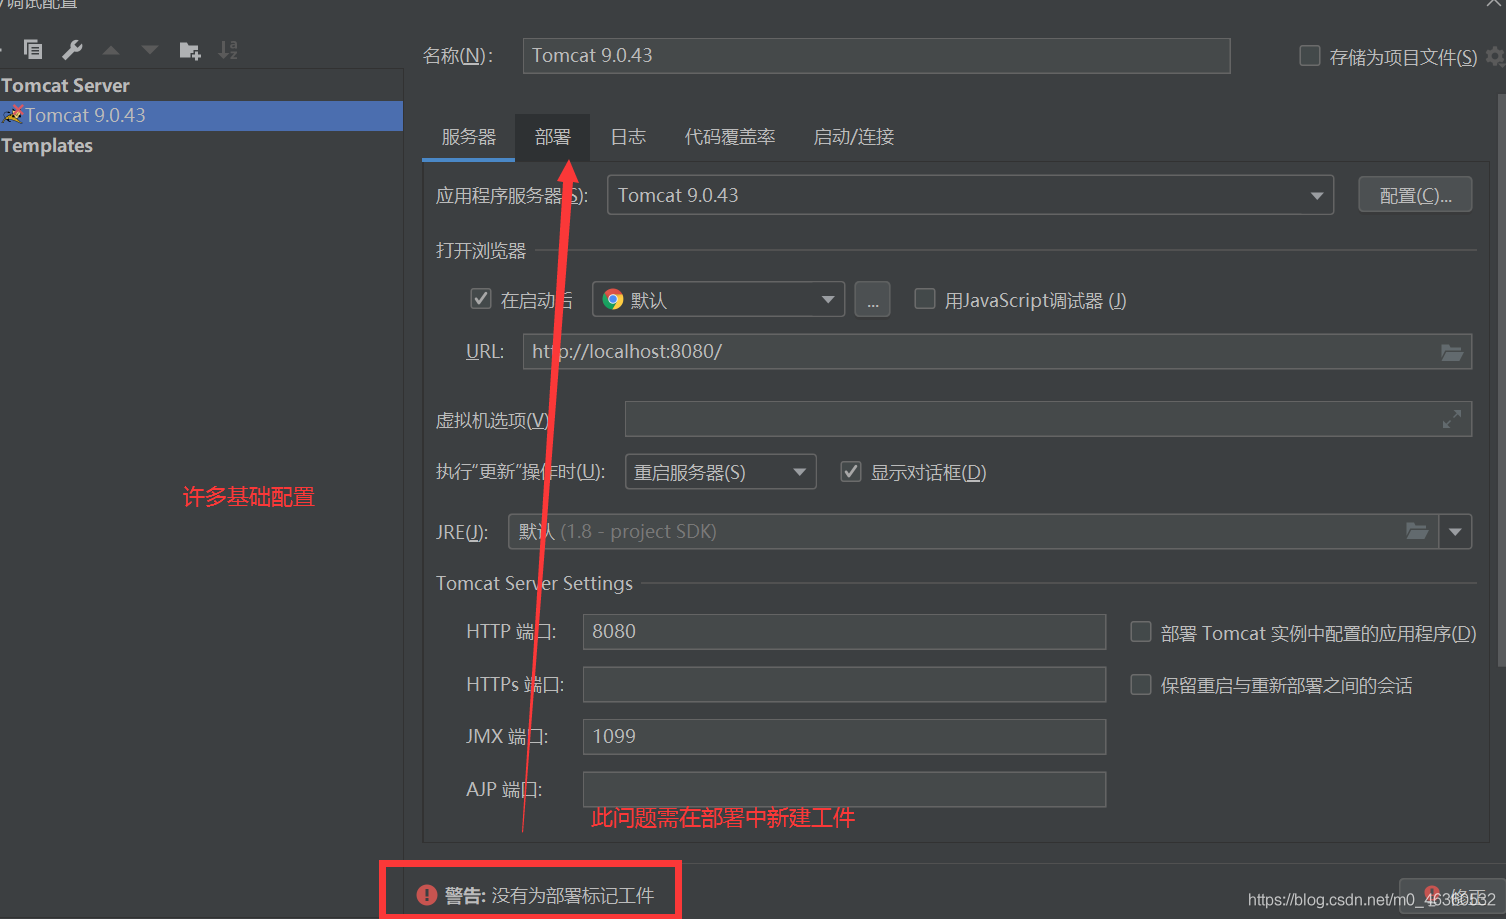Viewport: 1506px width, 919px height.
Task: Move configuration up with the up arrow
Action: pyautogui.click(x=111, y=50)
